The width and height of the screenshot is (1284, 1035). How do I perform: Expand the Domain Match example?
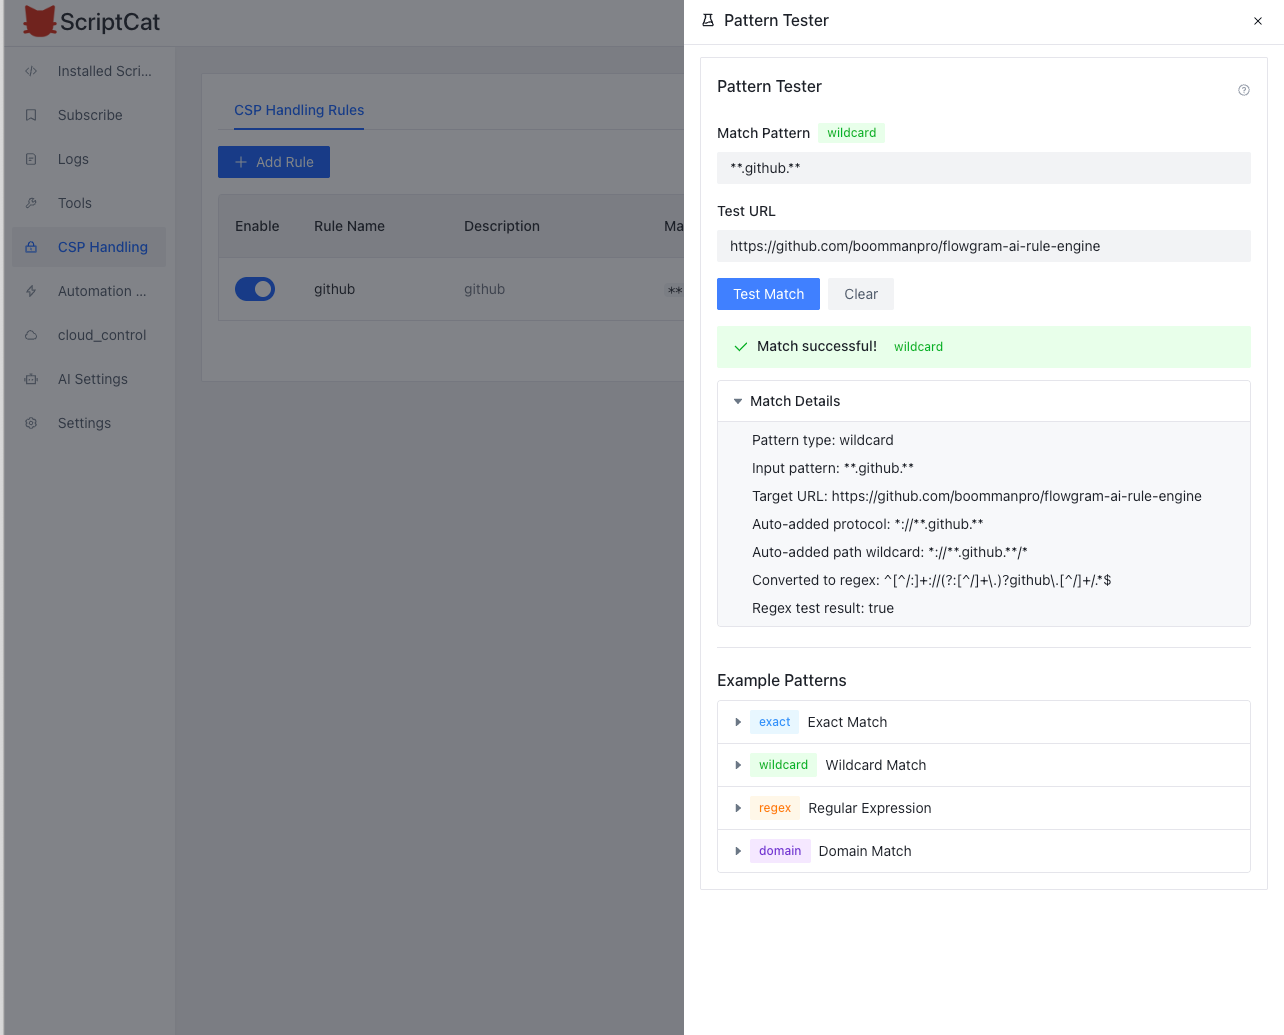point(738,851)
